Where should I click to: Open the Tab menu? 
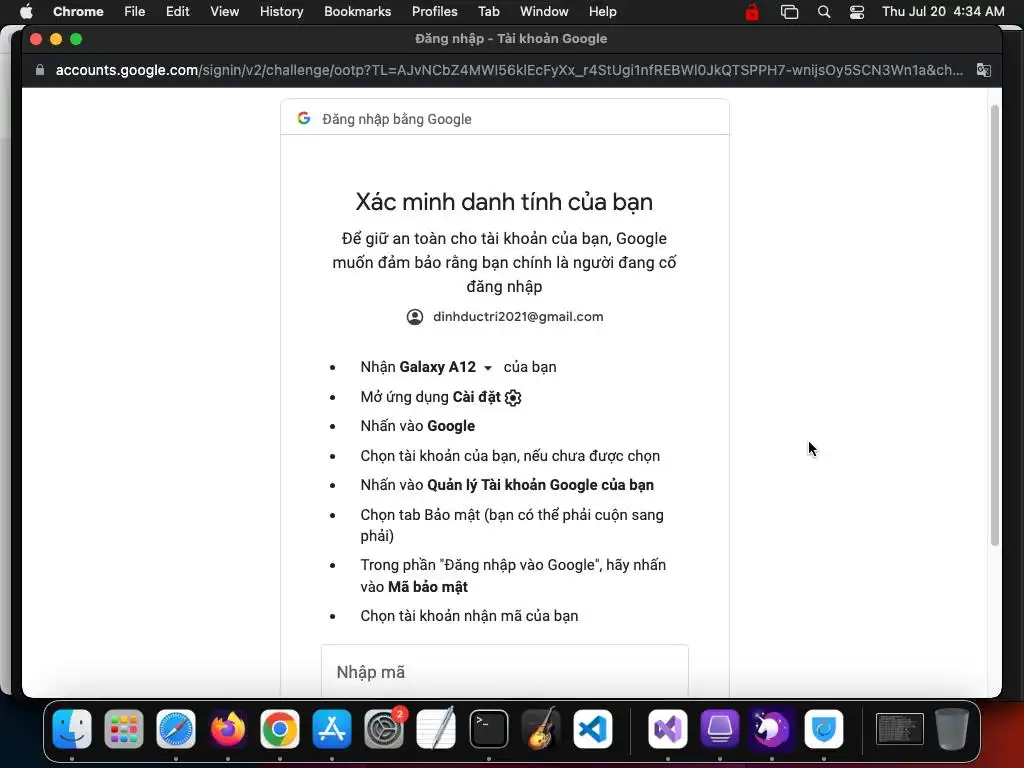click(x=488, y=11)
